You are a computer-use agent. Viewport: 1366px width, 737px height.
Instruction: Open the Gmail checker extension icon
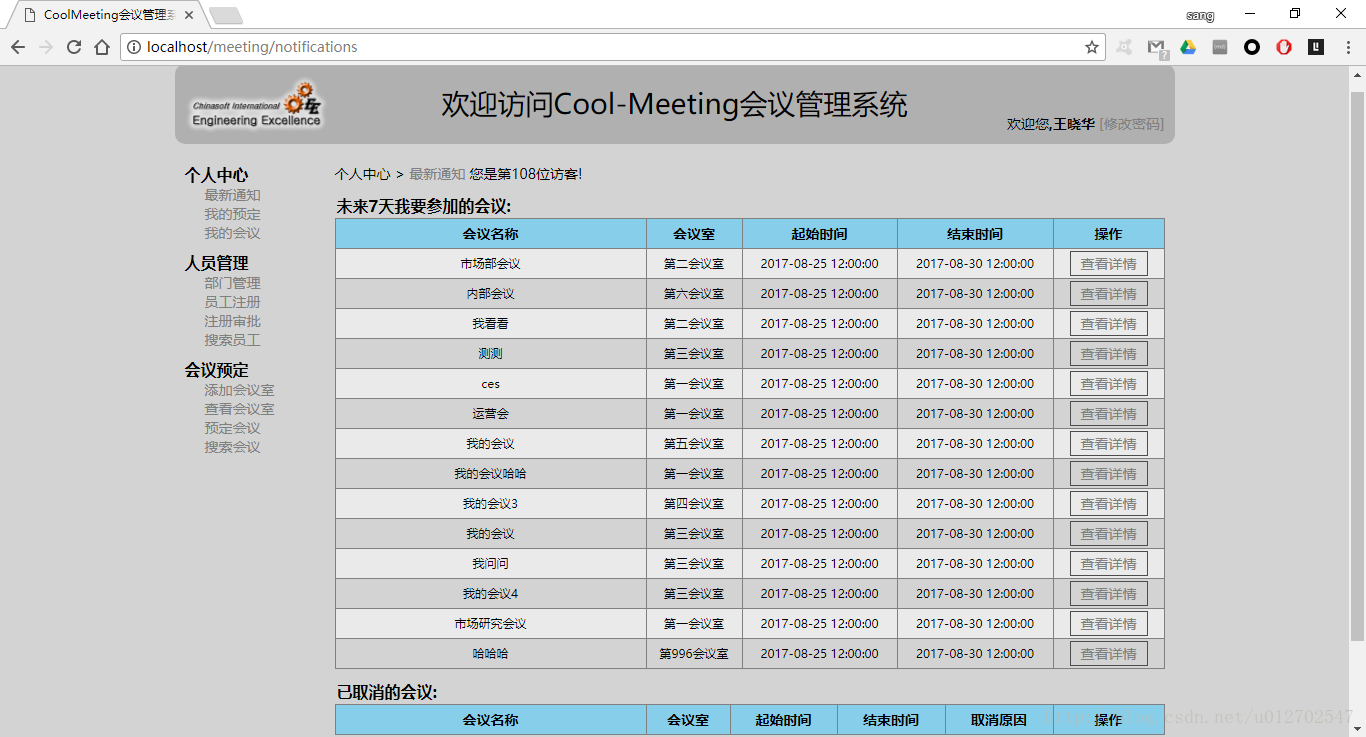1156,47
